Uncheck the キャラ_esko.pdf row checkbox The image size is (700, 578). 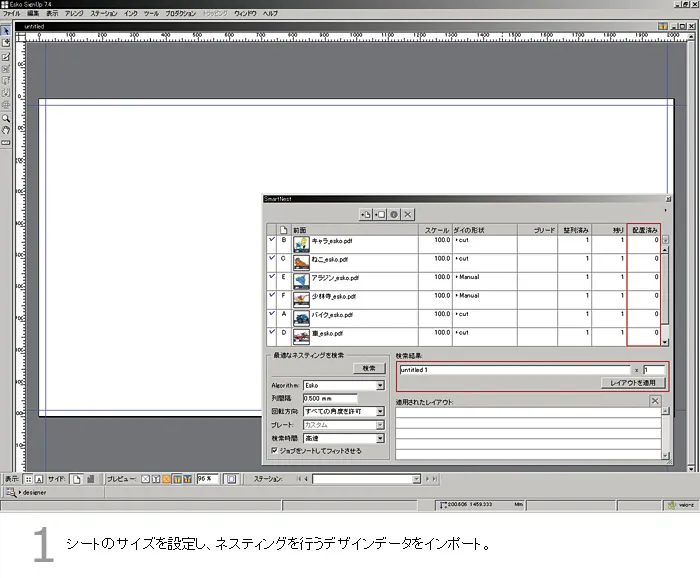(x=272, y=240)
